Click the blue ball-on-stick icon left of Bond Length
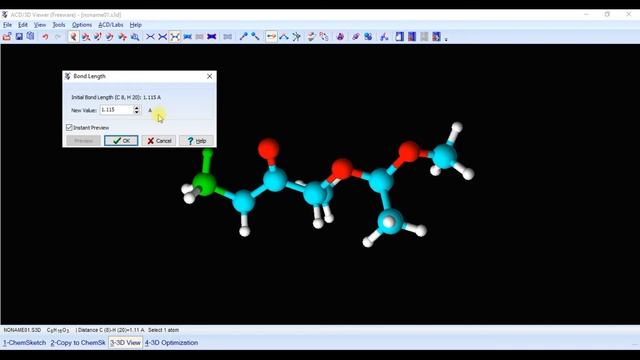 256,37
